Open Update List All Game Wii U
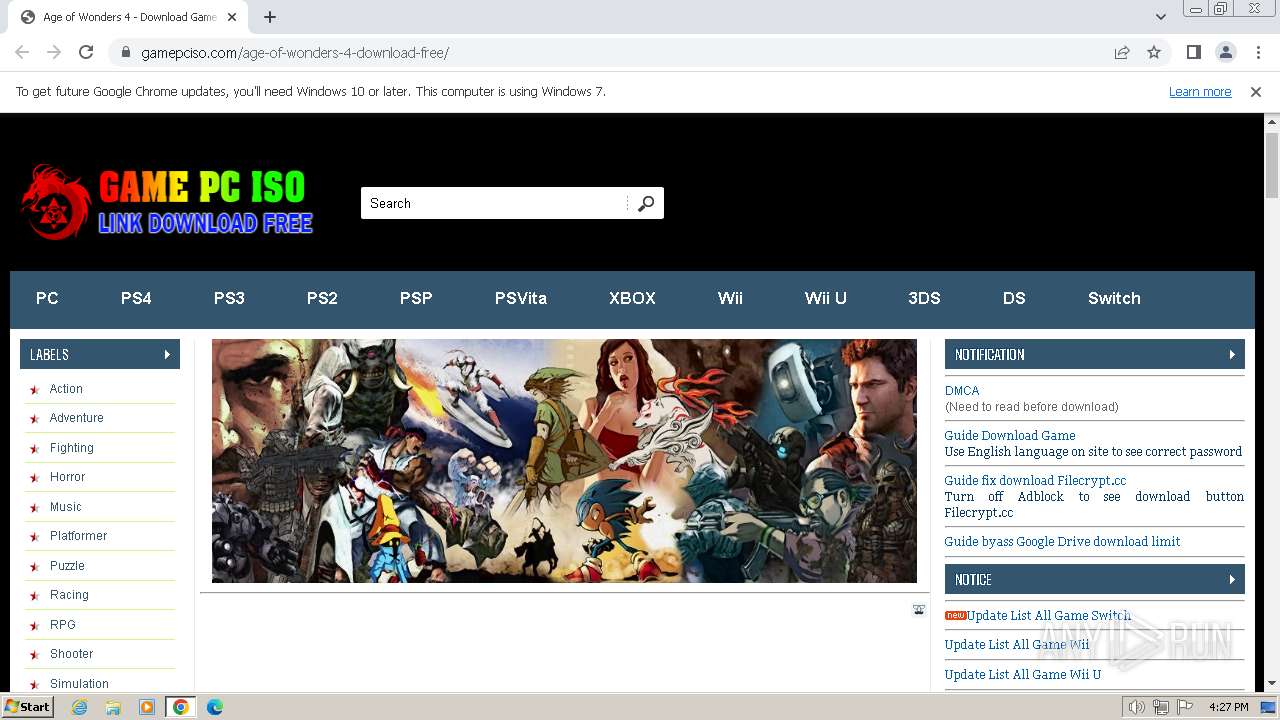Image resolution: width=1280 pixels, height=720 pixels. (1023, 675)
